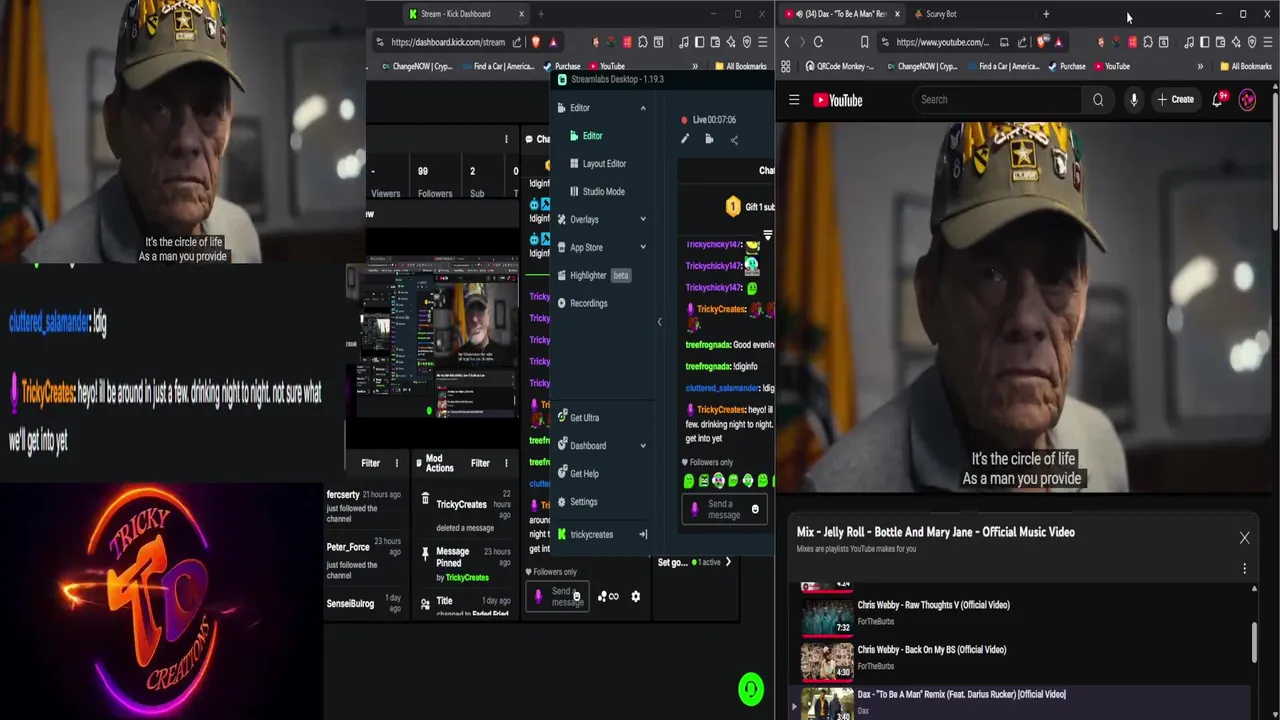Open new tab in YouTube browser window
The height and width of the screenshot is (720, 1280).
pyautogui.click(x=1046, y=14)
